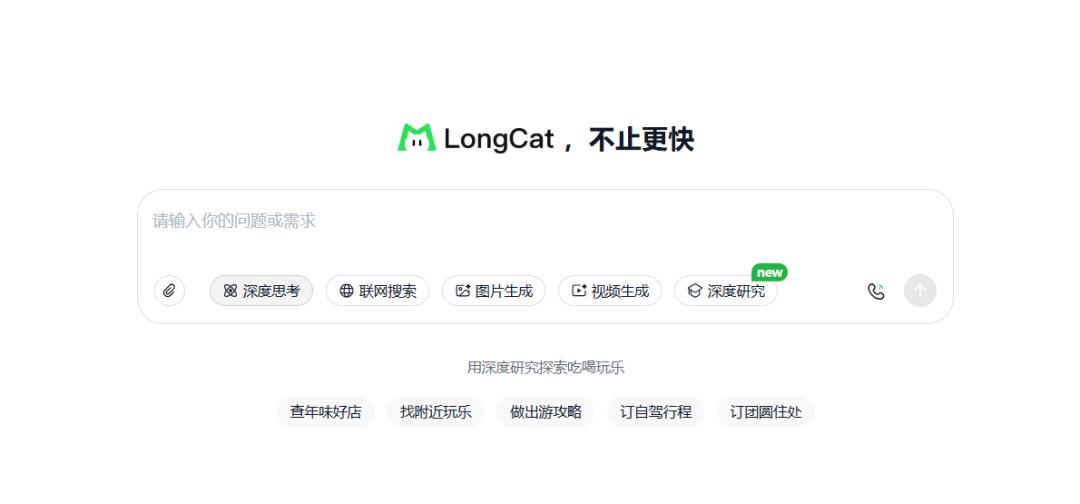Click the video icon in 视频生成
The image size is (1080, 504).
(579, 291)
